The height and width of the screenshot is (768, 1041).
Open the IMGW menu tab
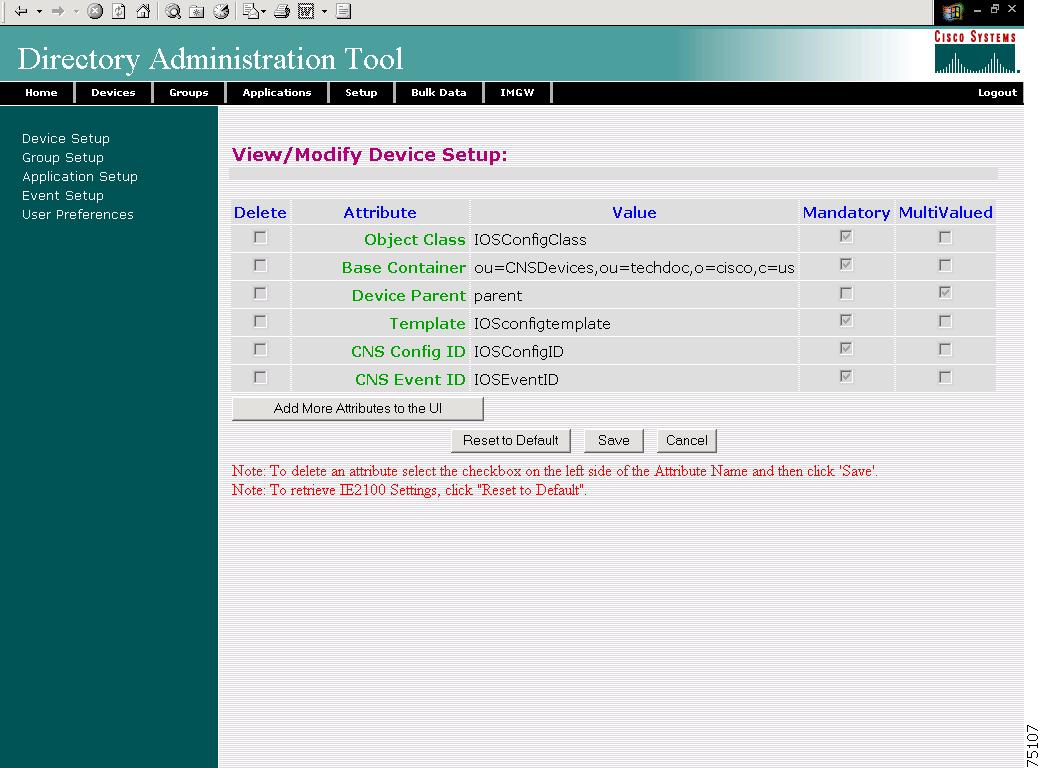click(x=517, y=92)
